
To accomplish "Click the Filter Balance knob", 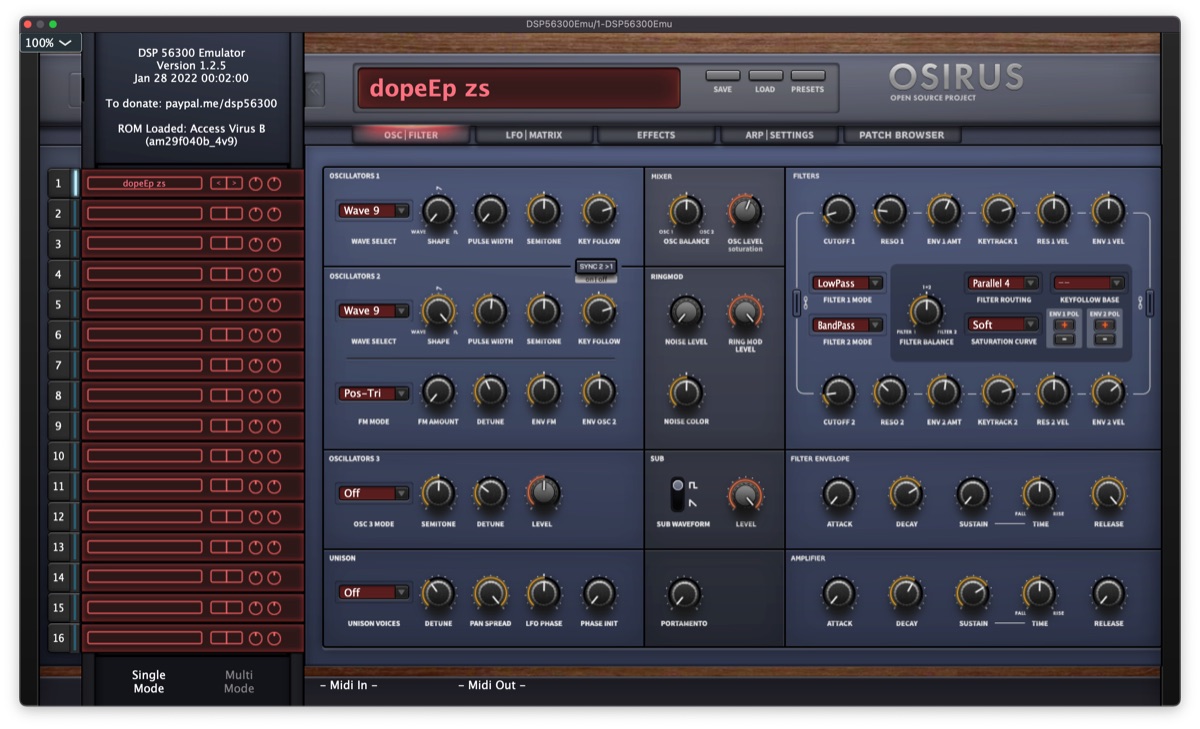I will pyautogui.click(x=925, y=311).
